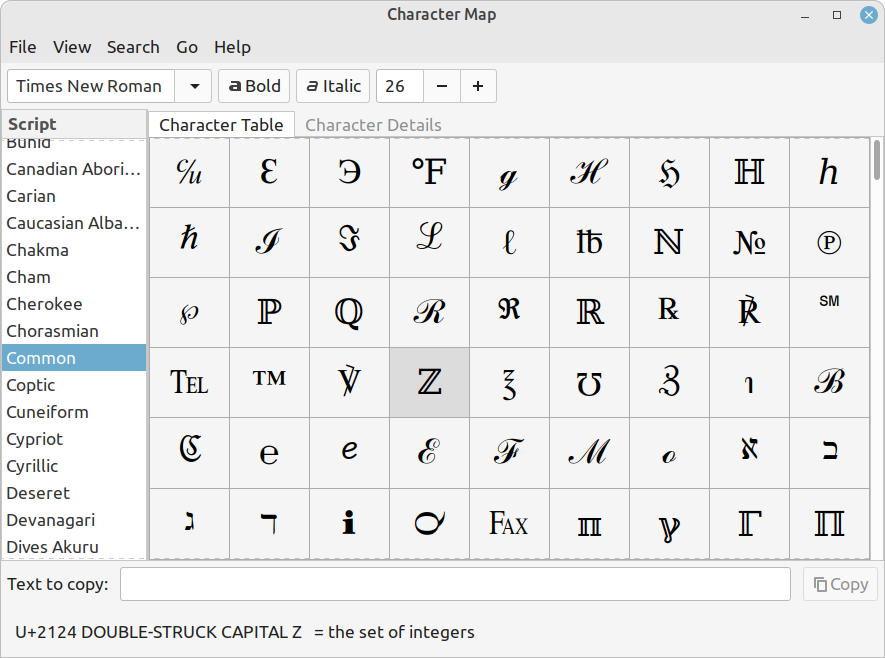
Task: Toggle Italic font style
Action: coord(333,86)
